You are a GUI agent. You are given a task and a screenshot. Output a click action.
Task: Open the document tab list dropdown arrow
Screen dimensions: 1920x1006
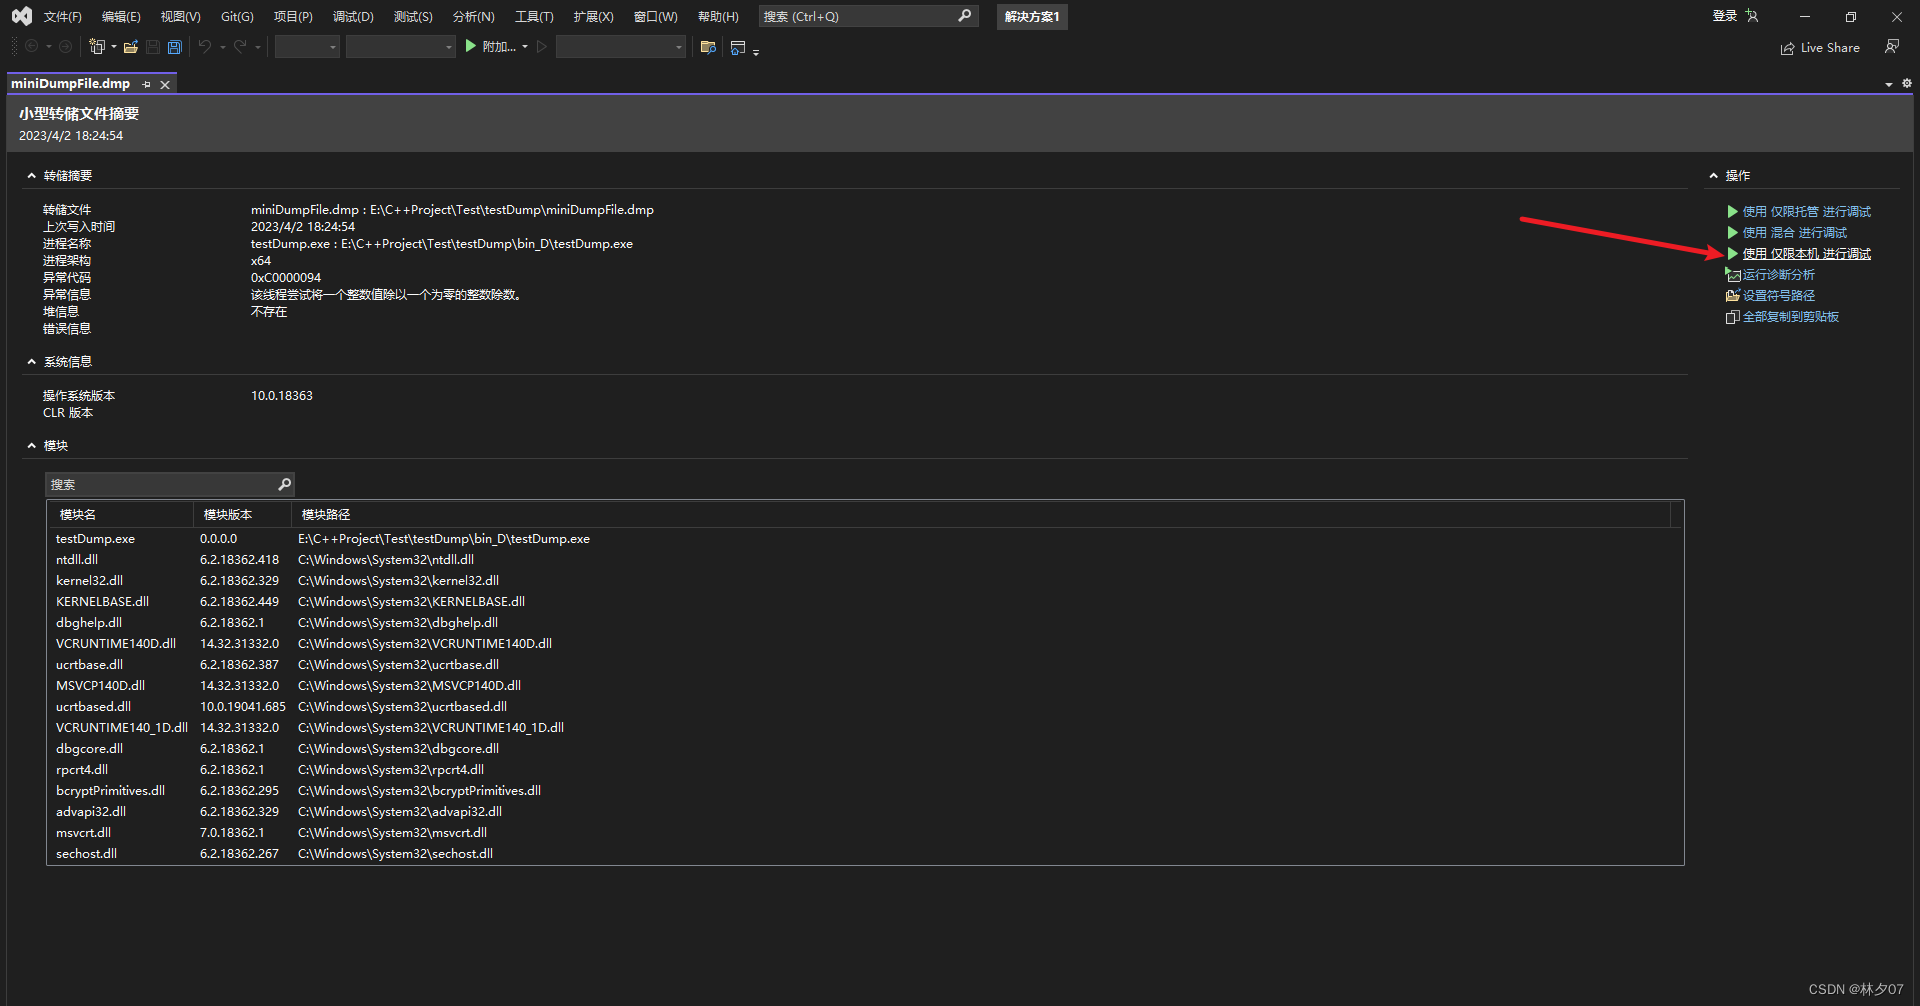[x=1889, y=85]
